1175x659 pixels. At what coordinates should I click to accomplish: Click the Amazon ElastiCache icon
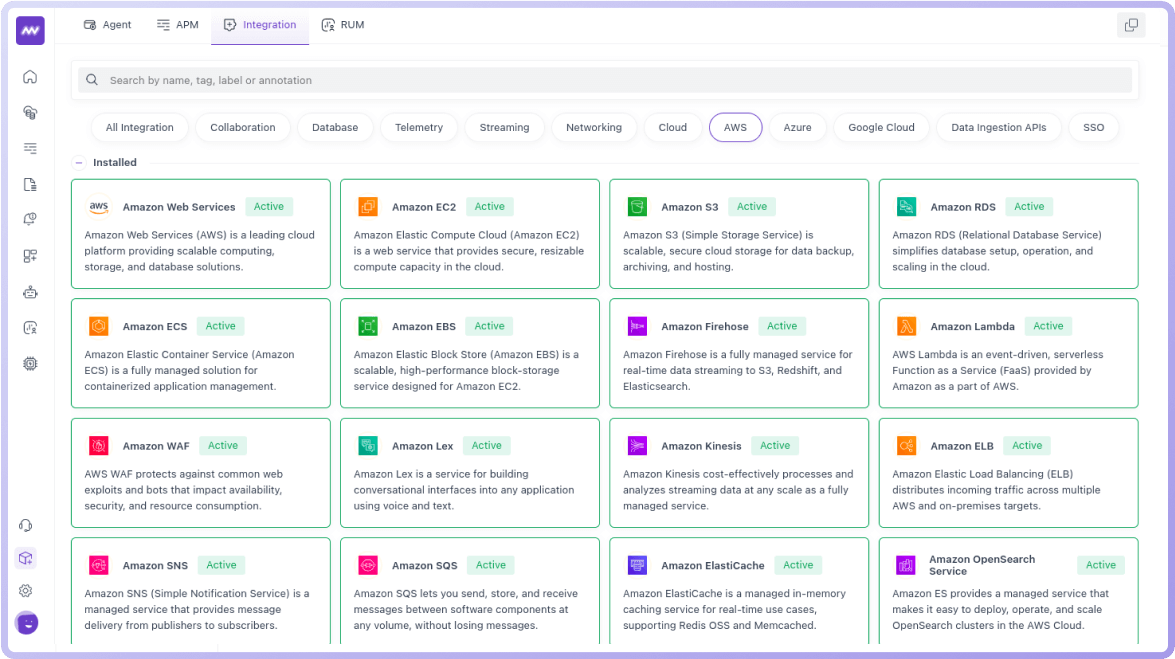(637, 565)
